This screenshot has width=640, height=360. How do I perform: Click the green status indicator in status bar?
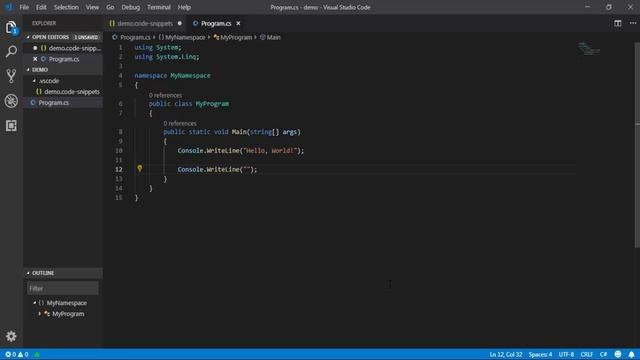(x=37, y=354)
